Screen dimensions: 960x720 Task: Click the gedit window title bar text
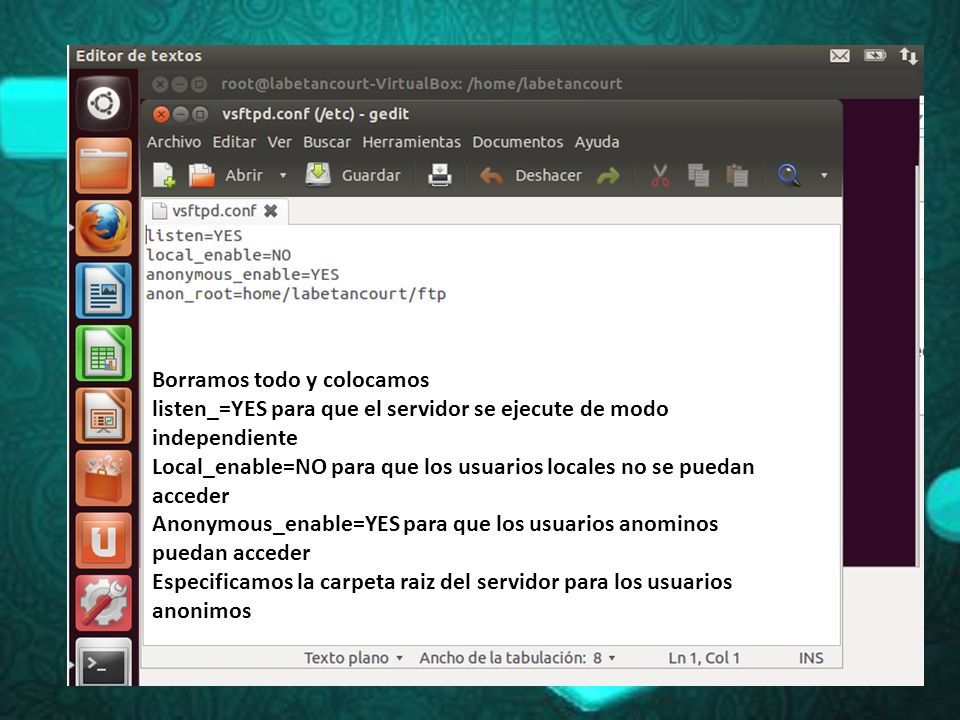pos(315,114)
